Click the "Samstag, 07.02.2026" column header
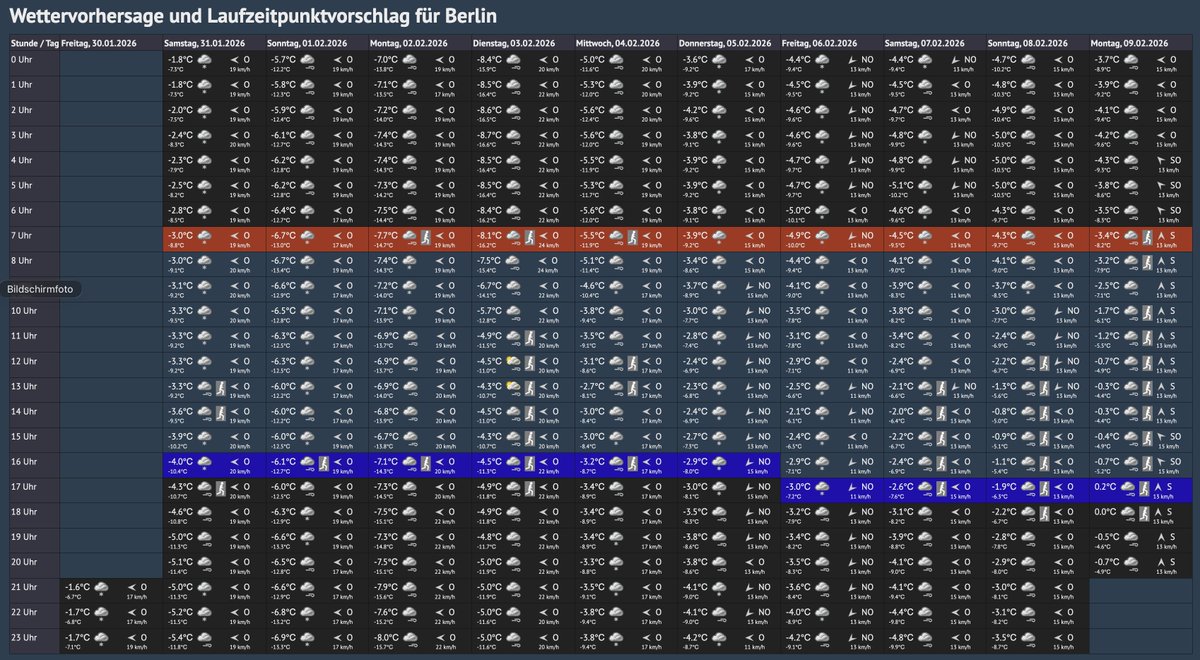 [924, 44]
